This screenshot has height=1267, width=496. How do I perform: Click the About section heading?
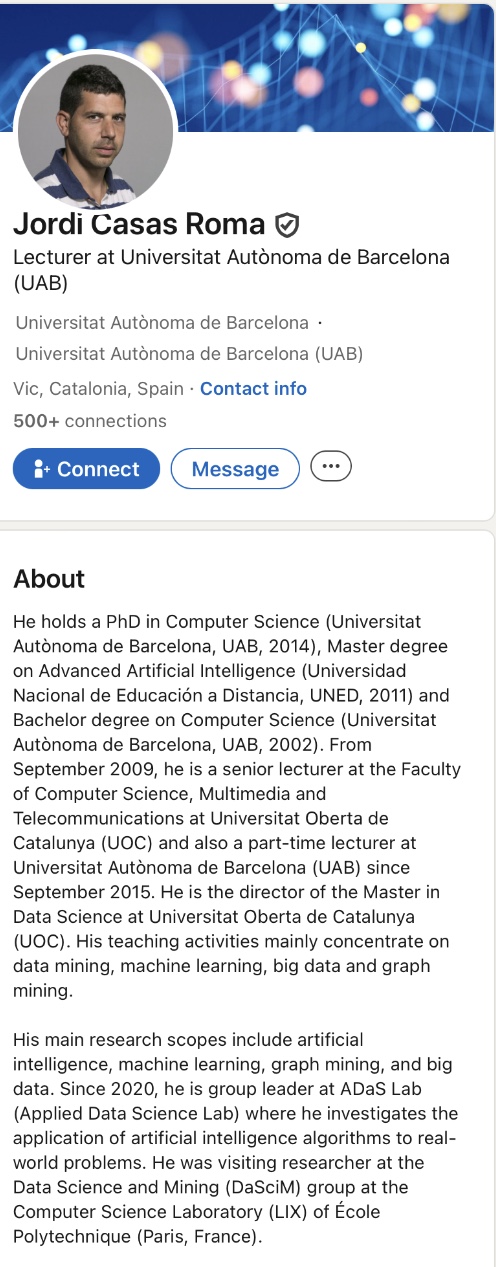49,579
